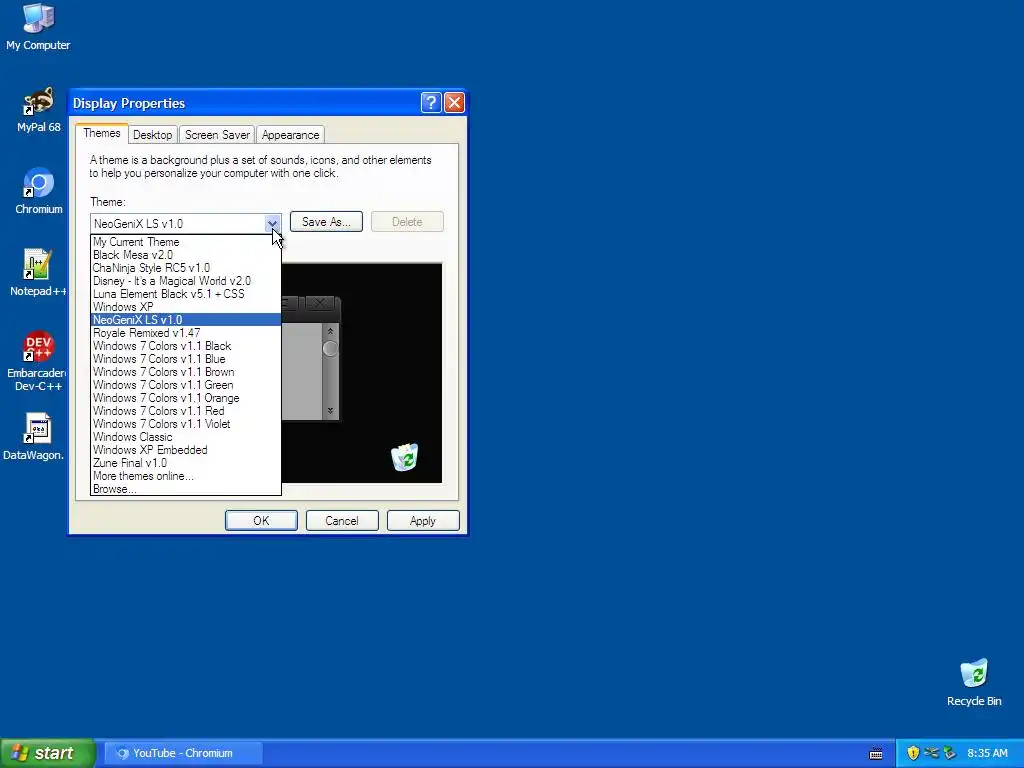Choose Windows 7 Colors v1.1 Green
Image resolution: width=1024 pixels, height=768 pixels.
click(185, 385)
